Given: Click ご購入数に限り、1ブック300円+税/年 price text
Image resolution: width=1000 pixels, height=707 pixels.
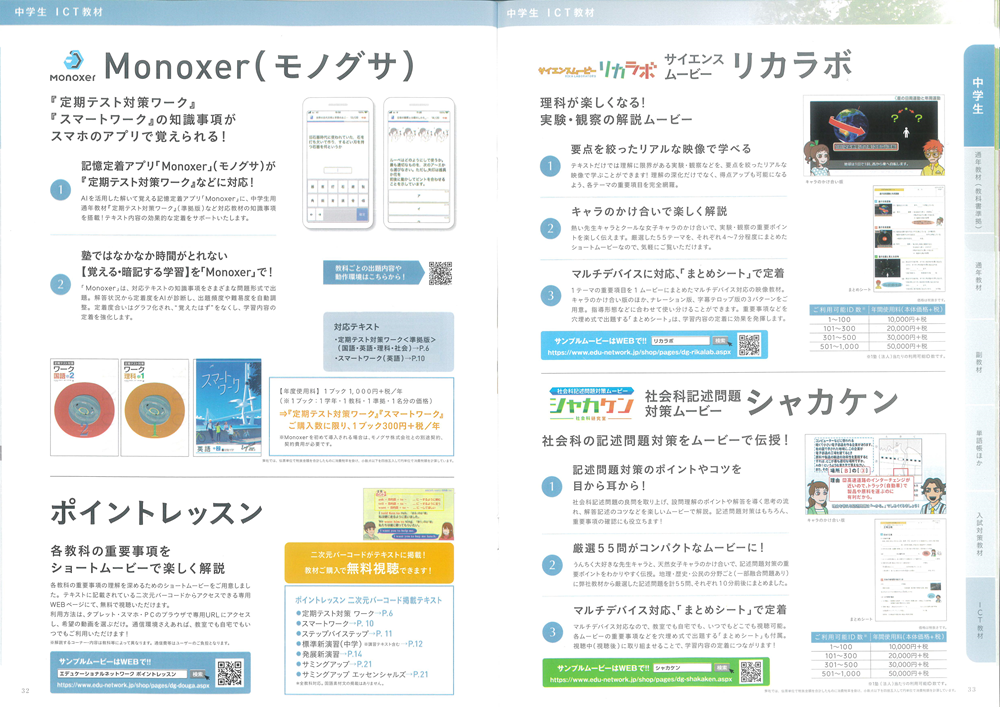Looking at the screenshot, I should [364, 425].
